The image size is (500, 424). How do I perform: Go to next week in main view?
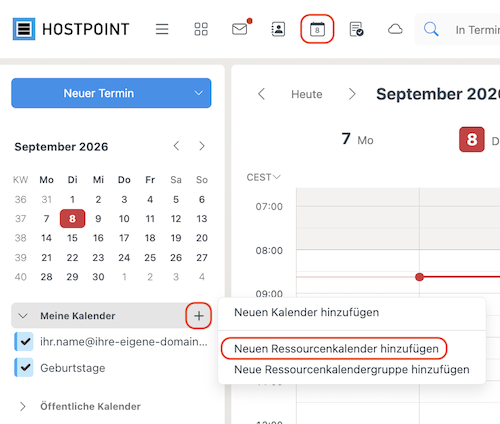tap(352, 94)
